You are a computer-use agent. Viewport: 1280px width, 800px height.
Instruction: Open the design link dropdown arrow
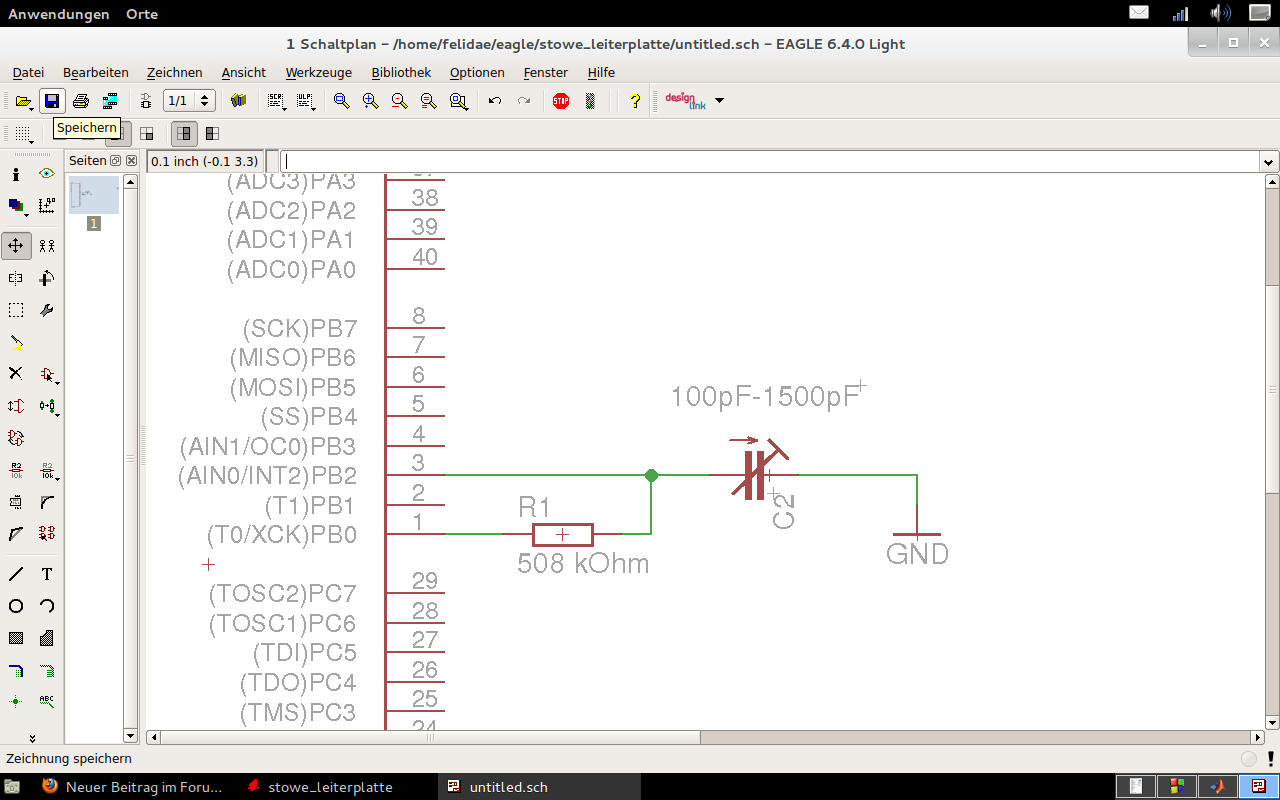click(719, 101)
